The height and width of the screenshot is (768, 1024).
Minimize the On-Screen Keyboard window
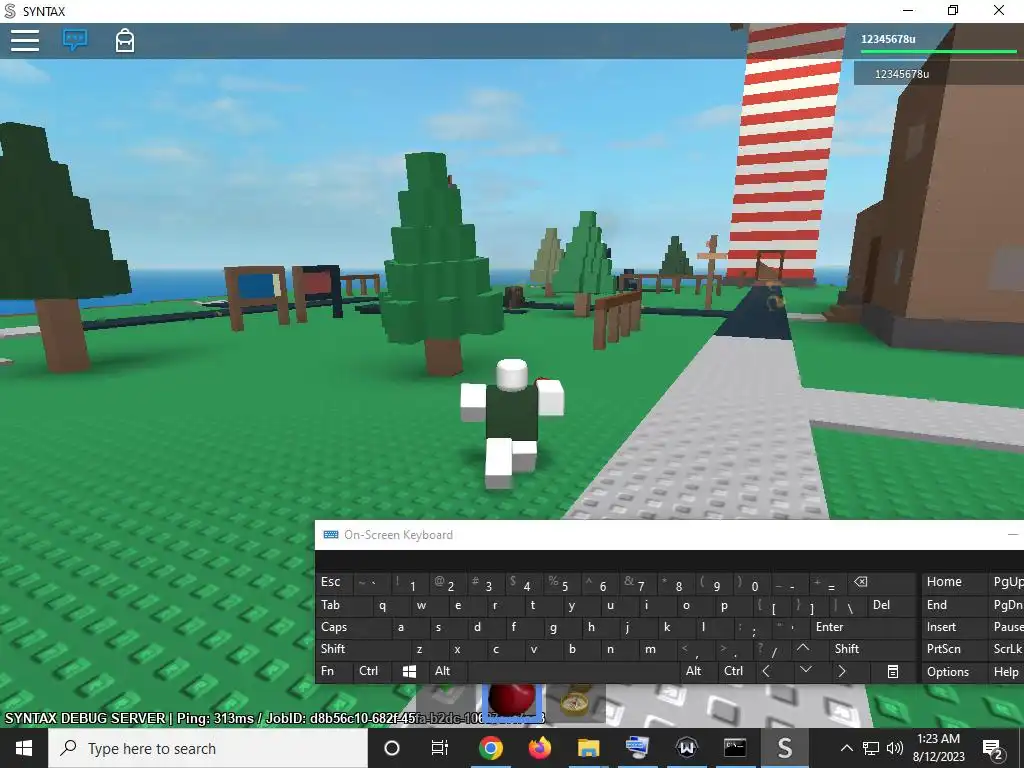[1012, 535]
